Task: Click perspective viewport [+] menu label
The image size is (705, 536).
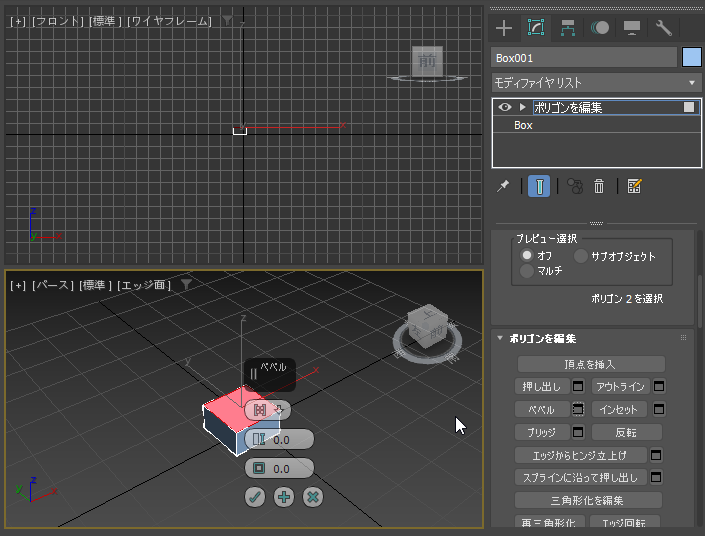Action: click(x=18, y=285)
